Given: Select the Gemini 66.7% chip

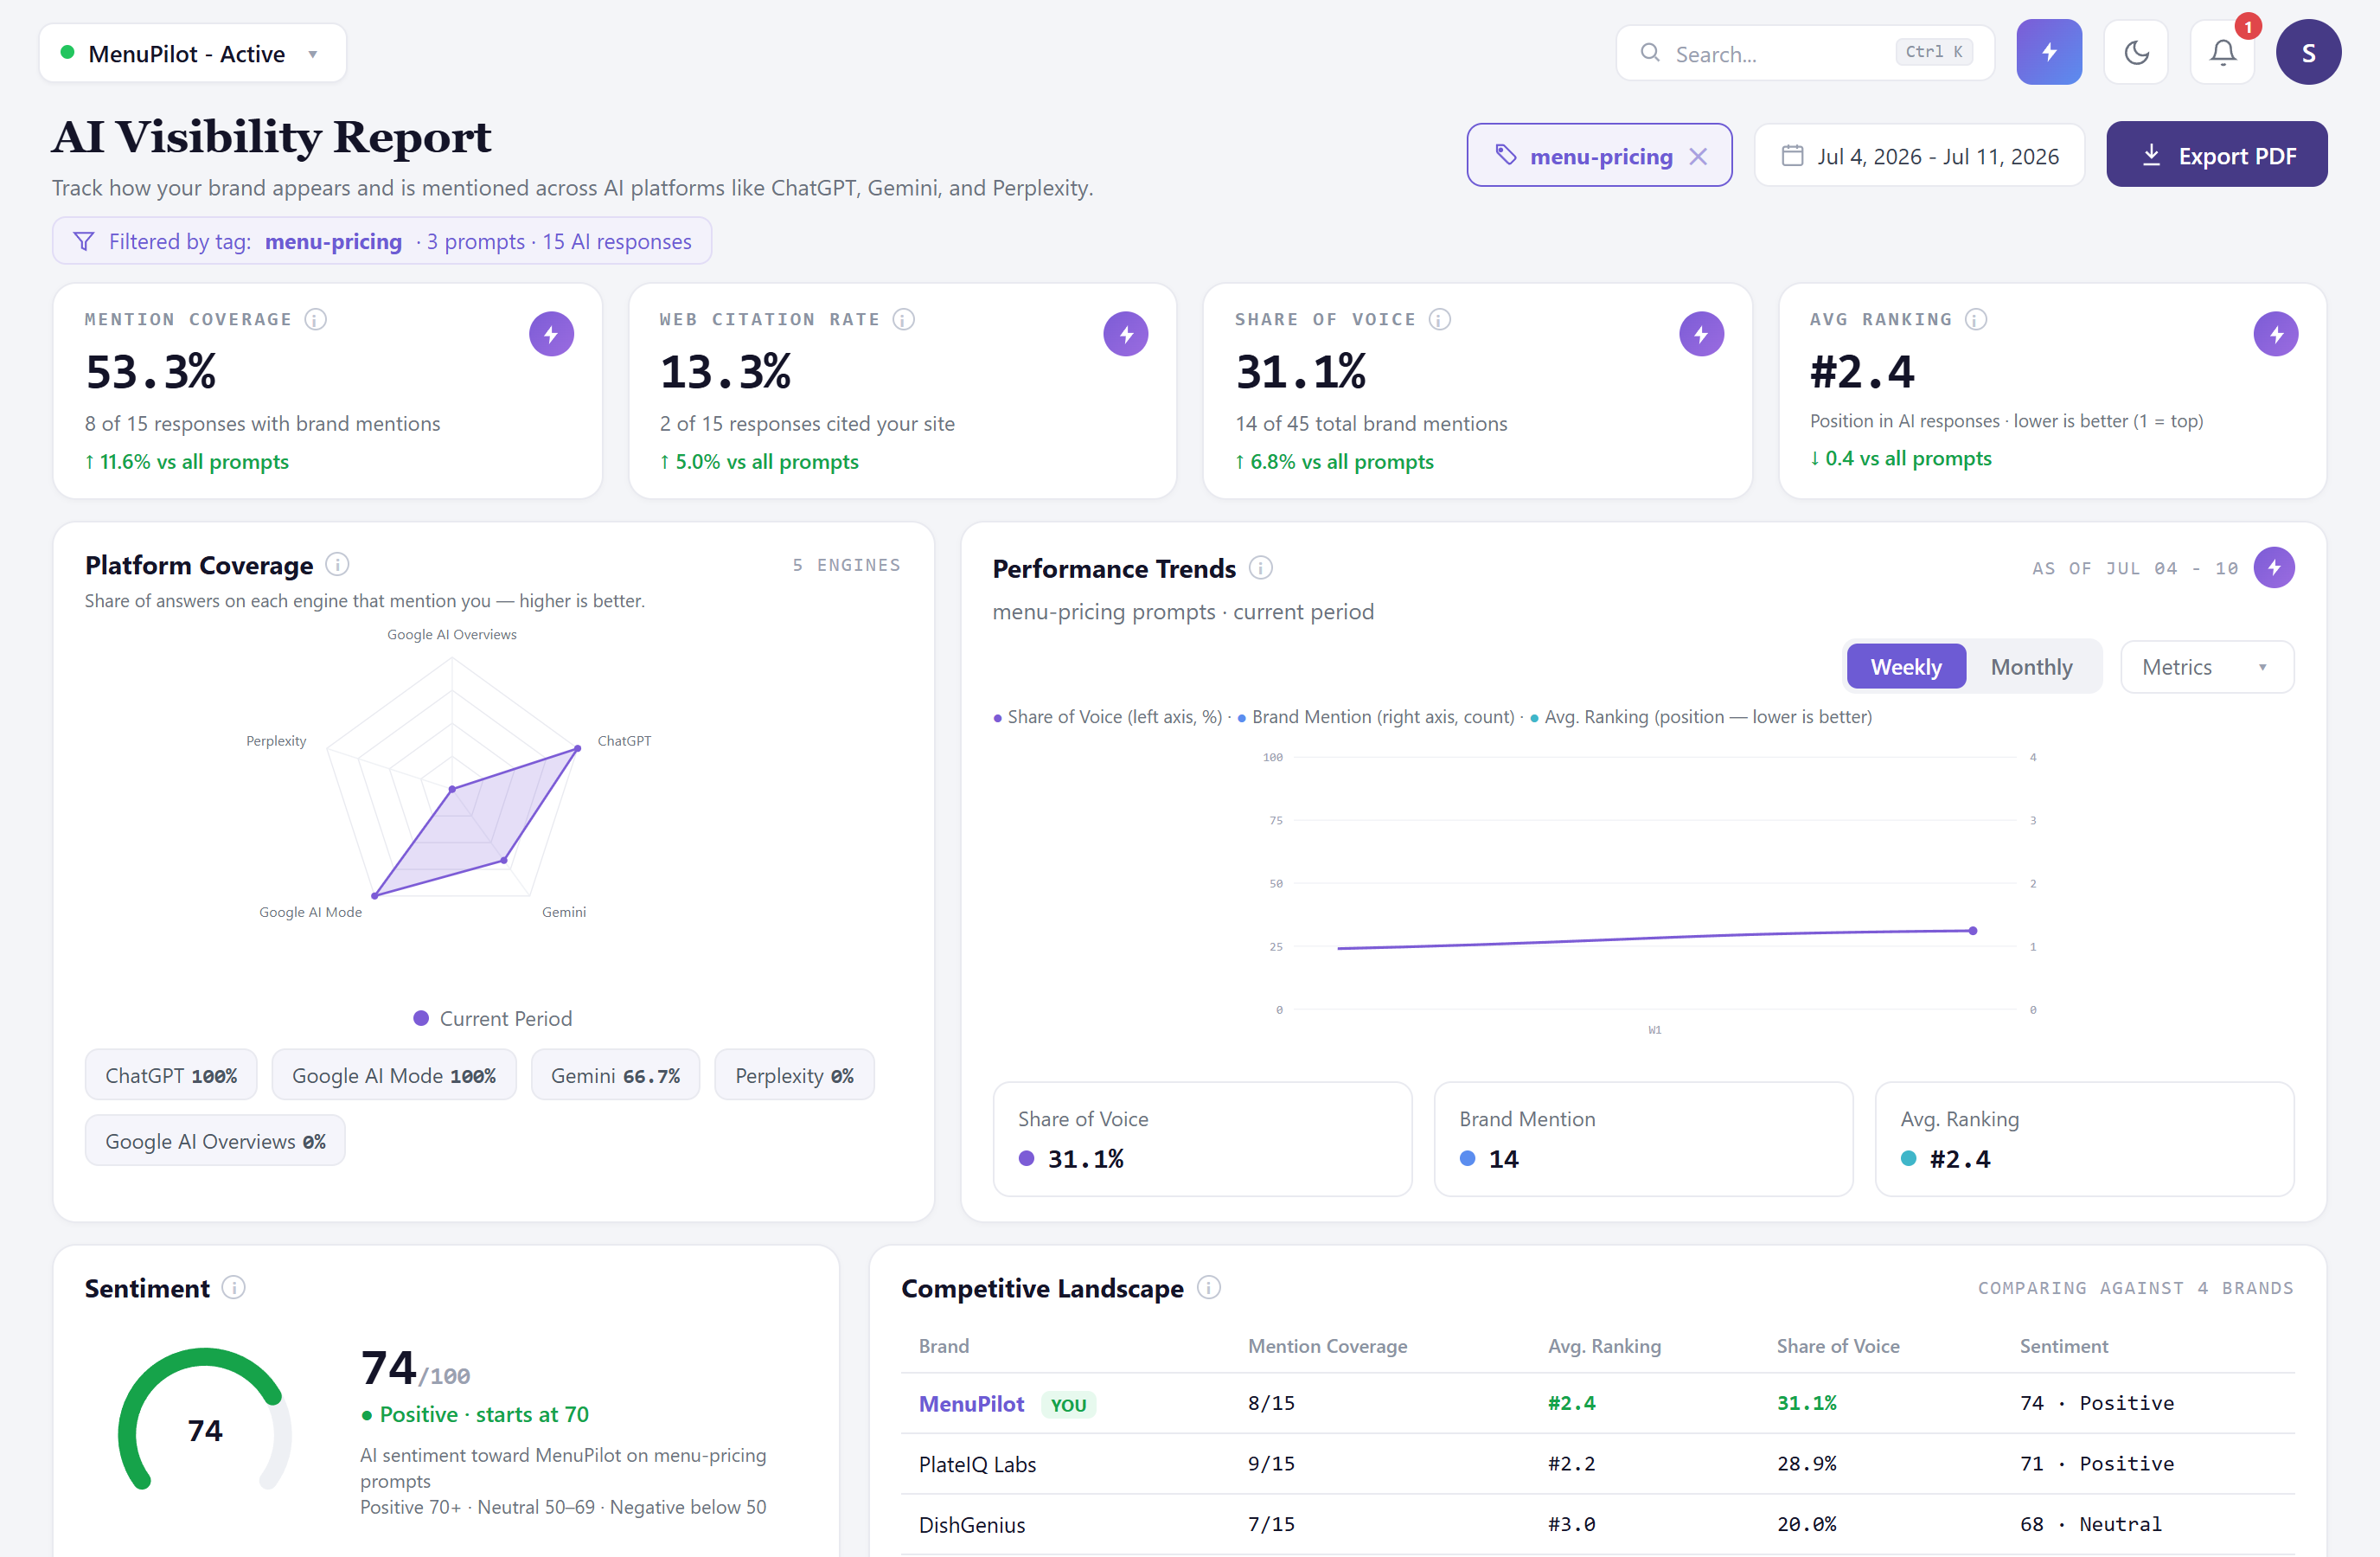Looking at the screenshot, I should [x=615, y=1075].
